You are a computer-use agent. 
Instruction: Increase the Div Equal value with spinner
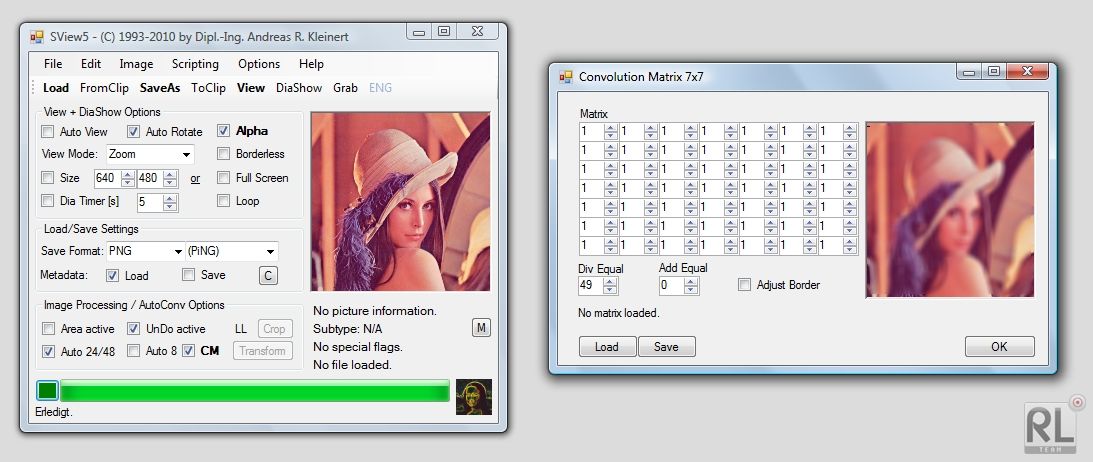click(x=610, y=281)
